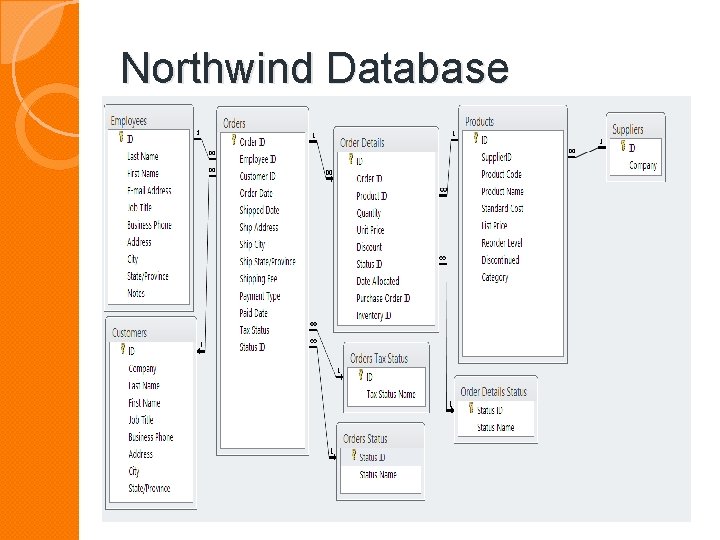Select the Orders Status table header
Screen dimensions: 720x540
coord(380,439)
